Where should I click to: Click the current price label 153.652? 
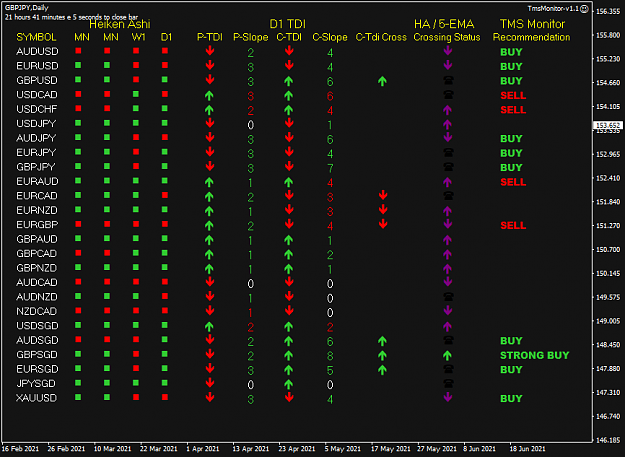tap(608, 125)
